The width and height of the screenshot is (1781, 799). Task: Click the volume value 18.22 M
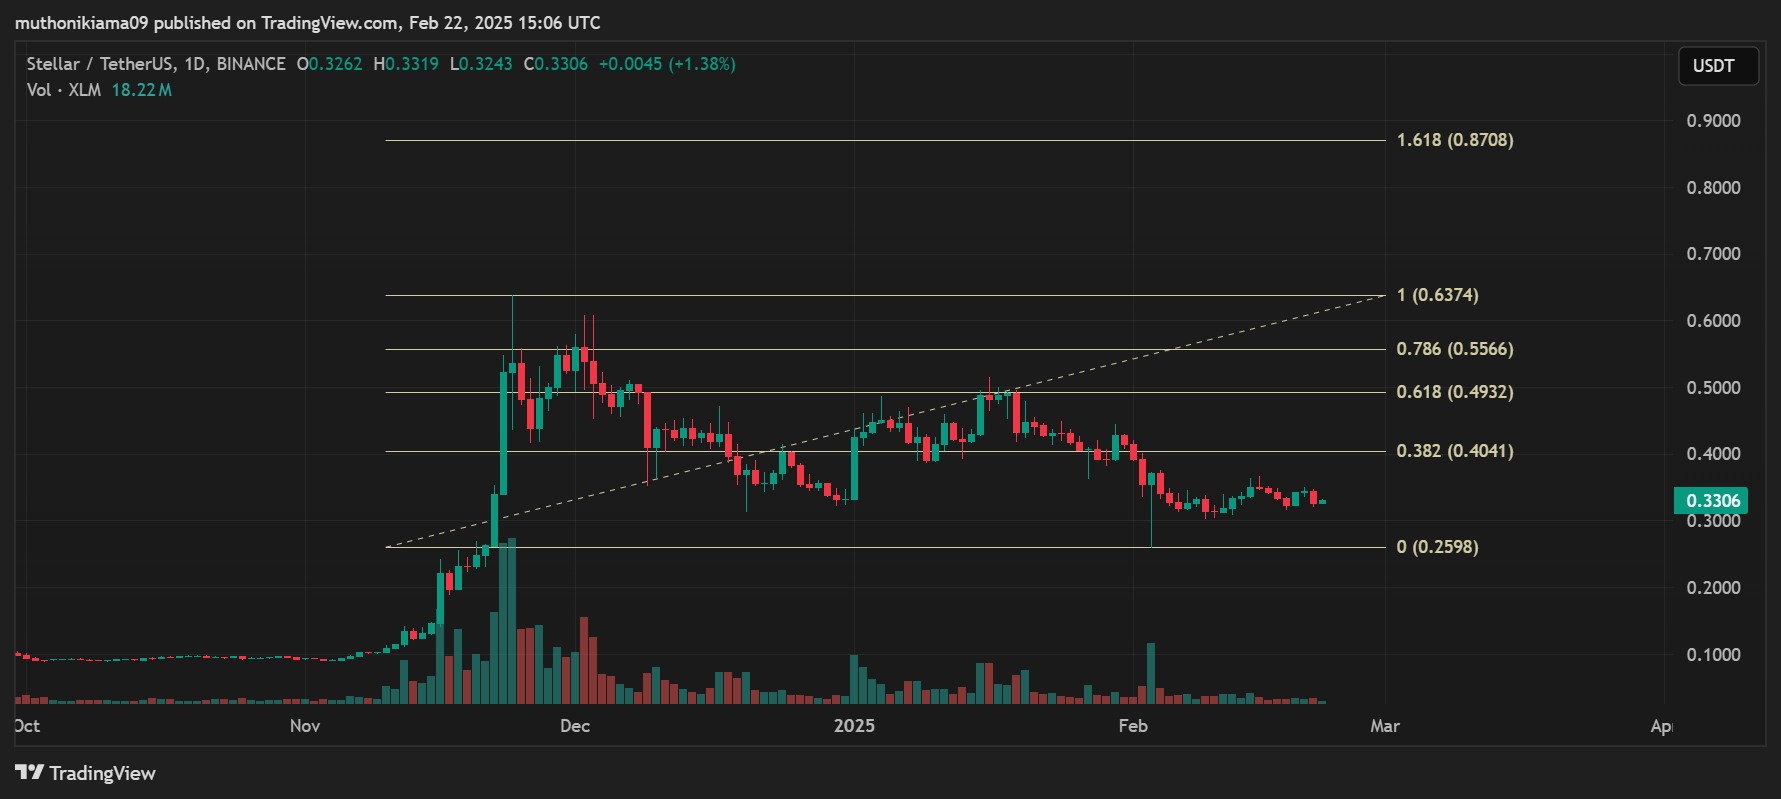tap(141, 90)
